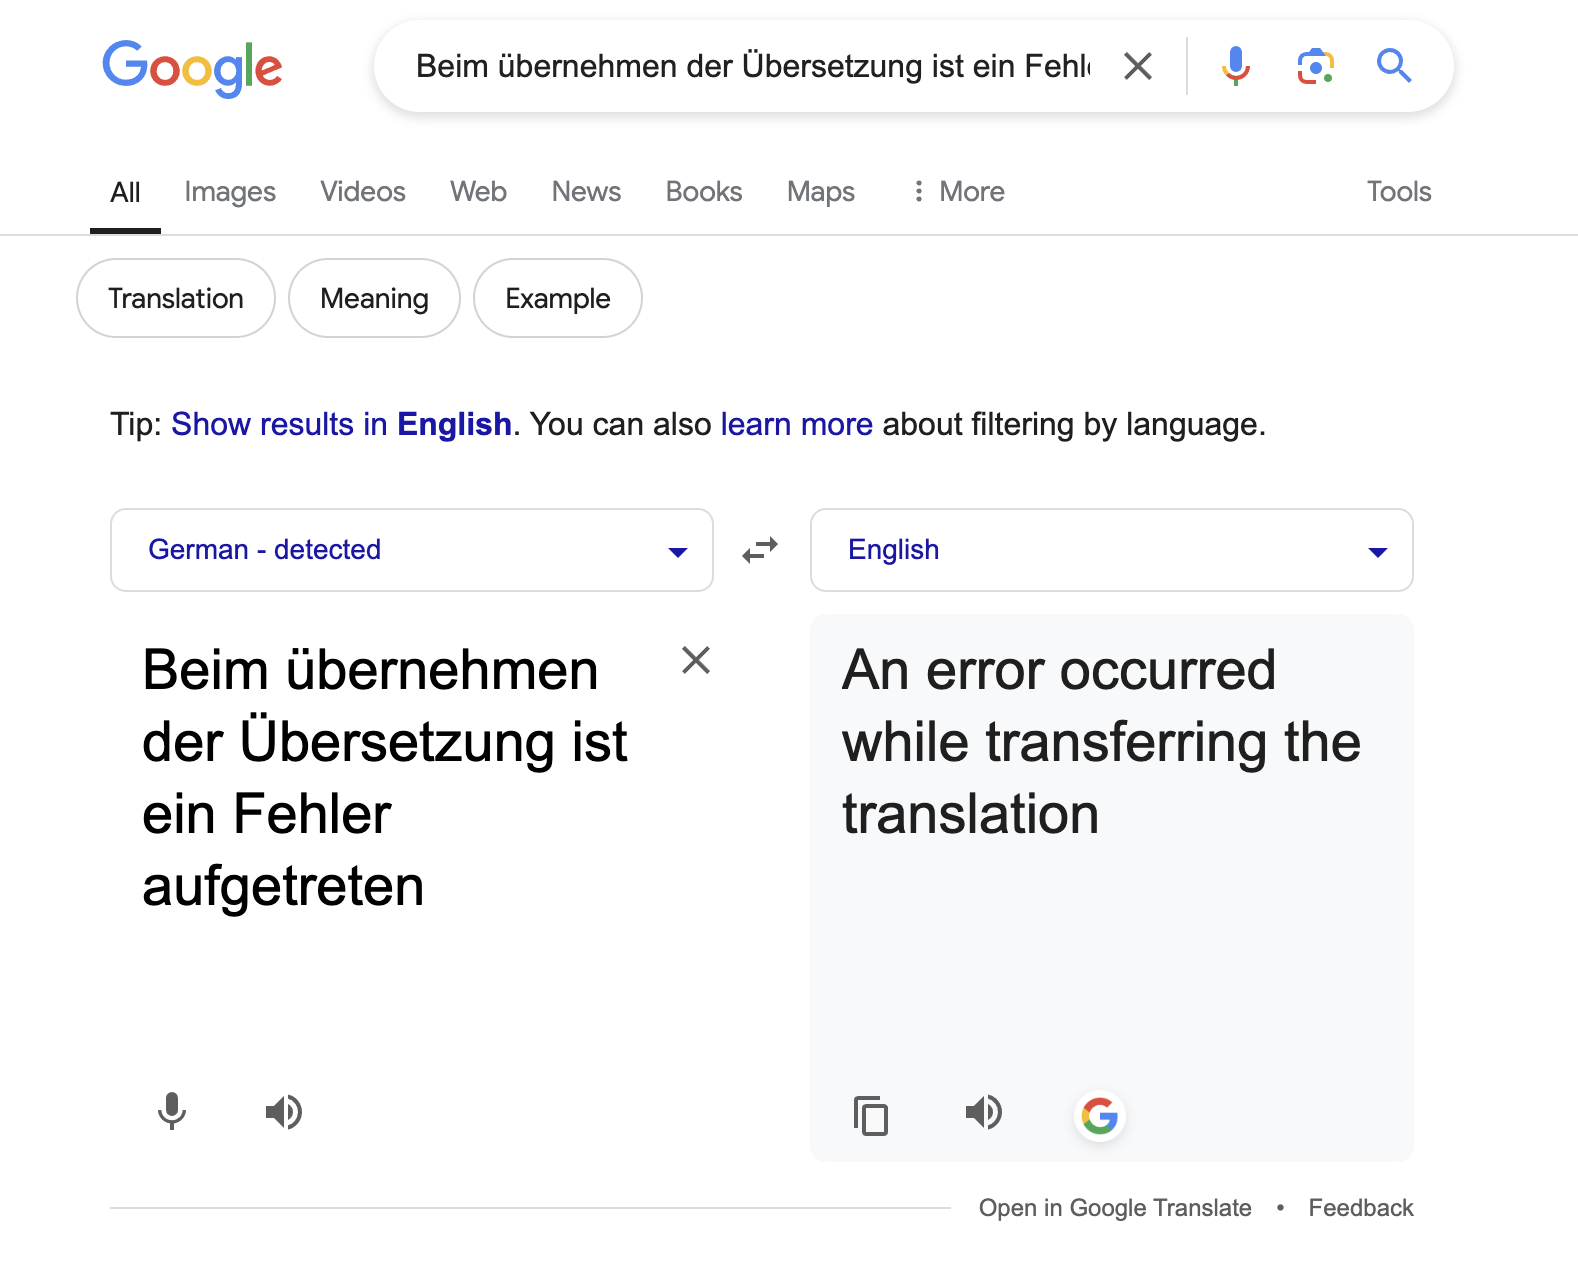Clear the German source text
This screenshot has width=1578, height=1286.
click(x=696, y=660)
